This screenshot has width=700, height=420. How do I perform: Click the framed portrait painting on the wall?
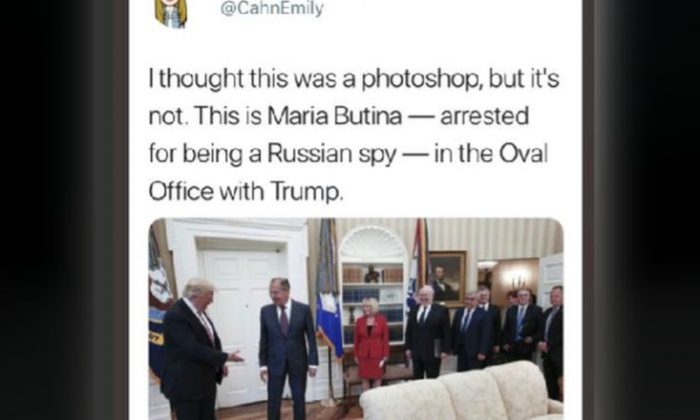[x=448, y=279]
